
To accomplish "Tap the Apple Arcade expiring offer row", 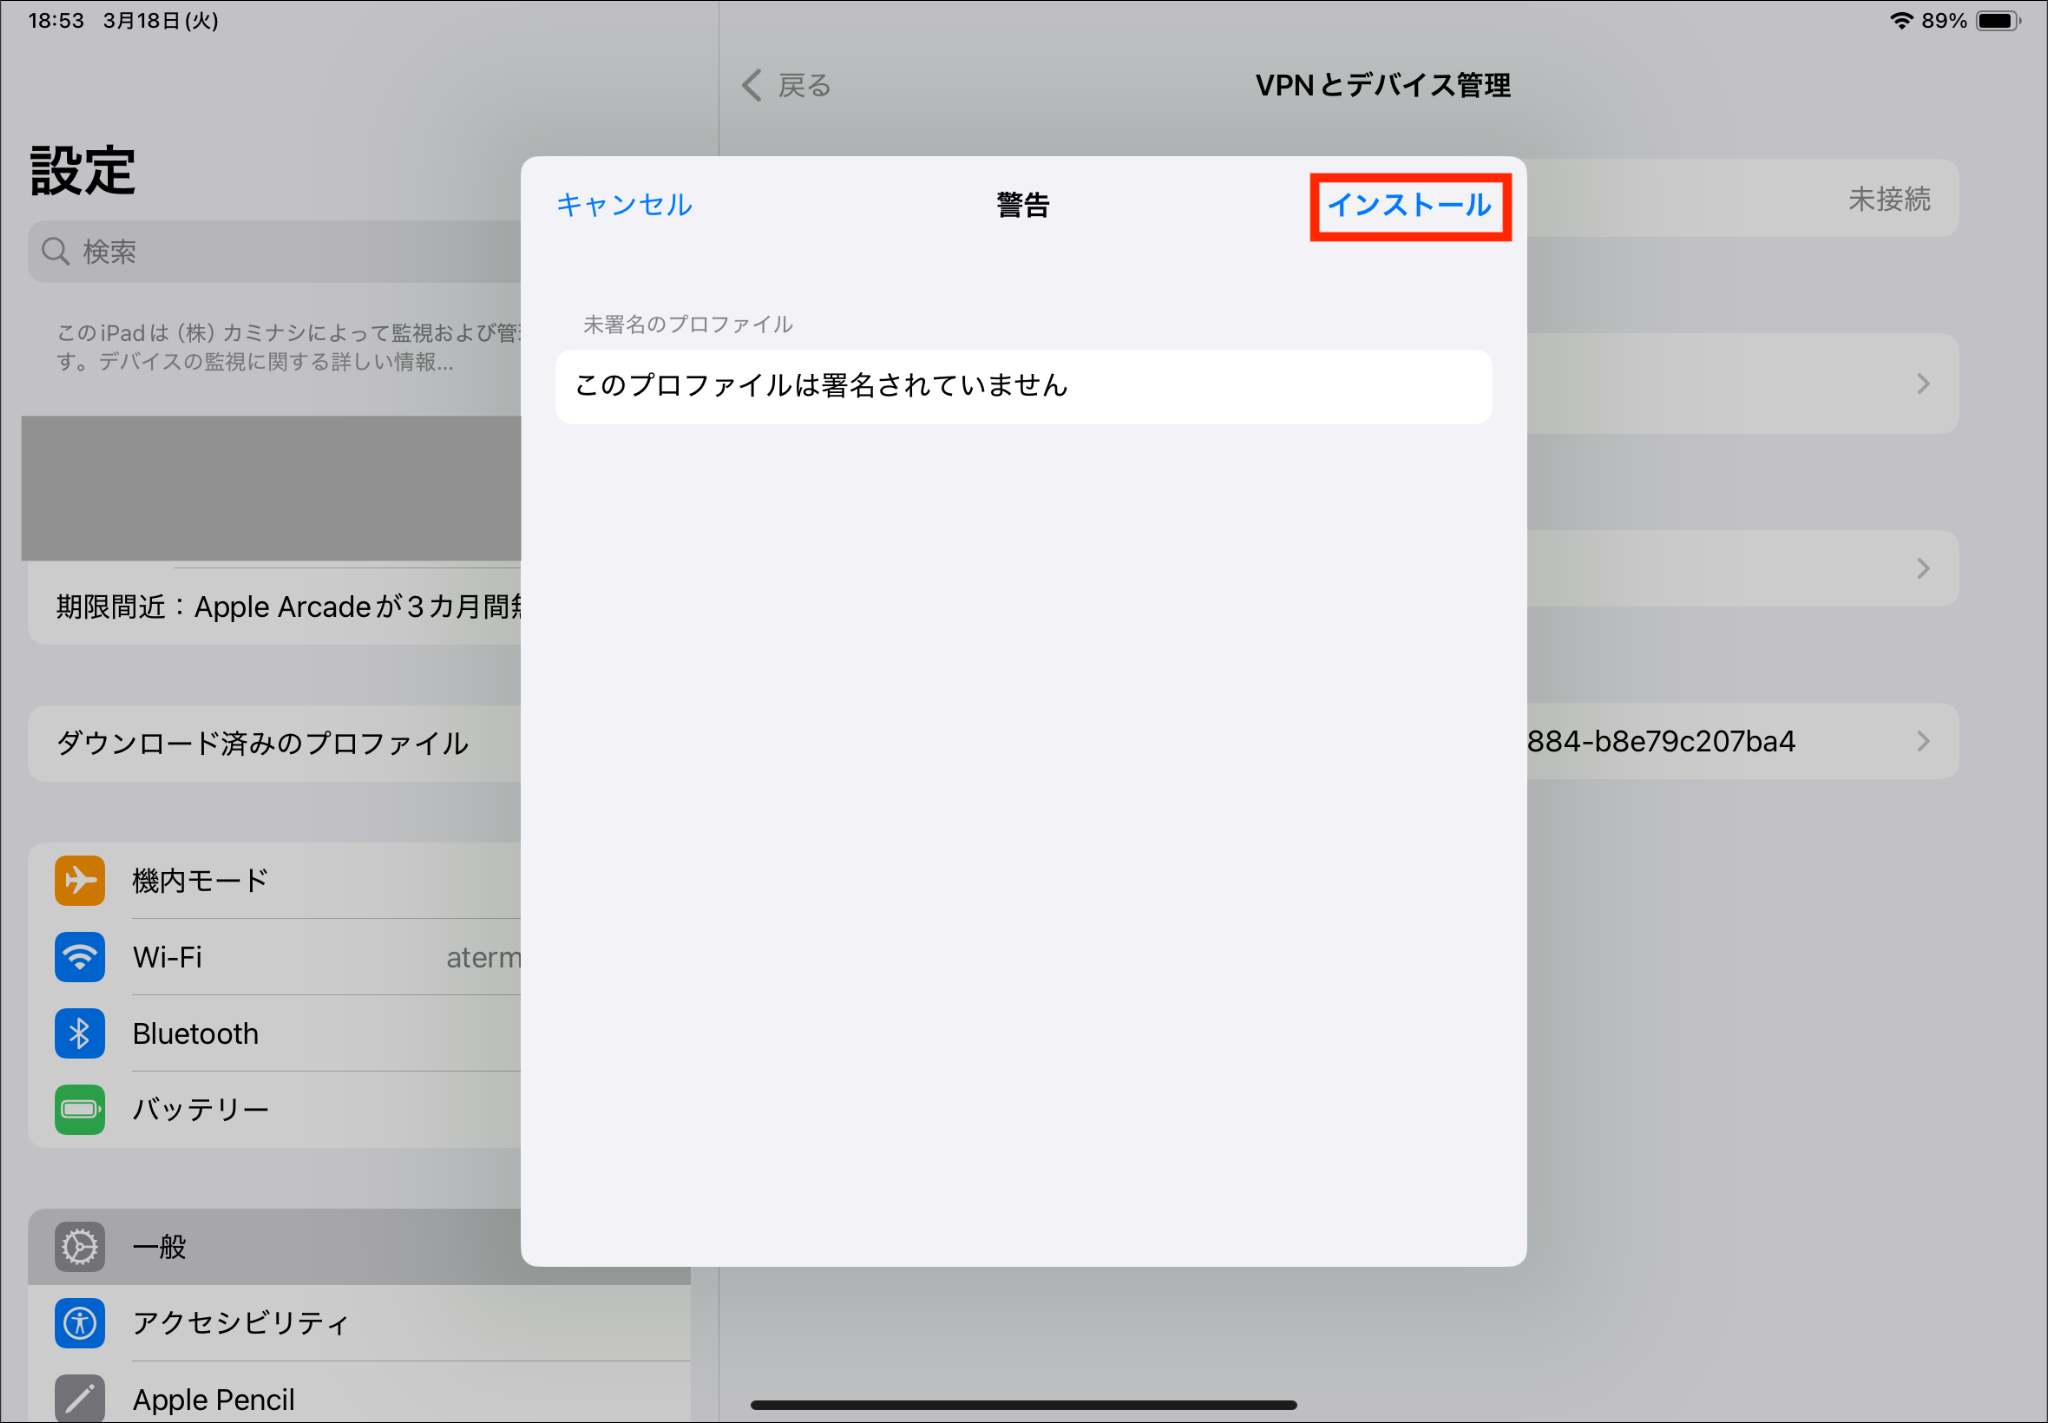I will [x=285, y=607].
